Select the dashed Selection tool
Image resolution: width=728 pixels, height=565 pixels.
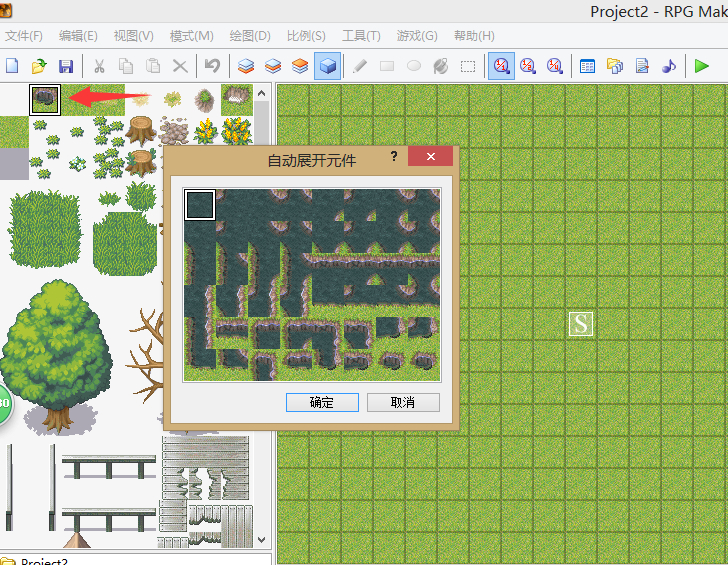468,66
